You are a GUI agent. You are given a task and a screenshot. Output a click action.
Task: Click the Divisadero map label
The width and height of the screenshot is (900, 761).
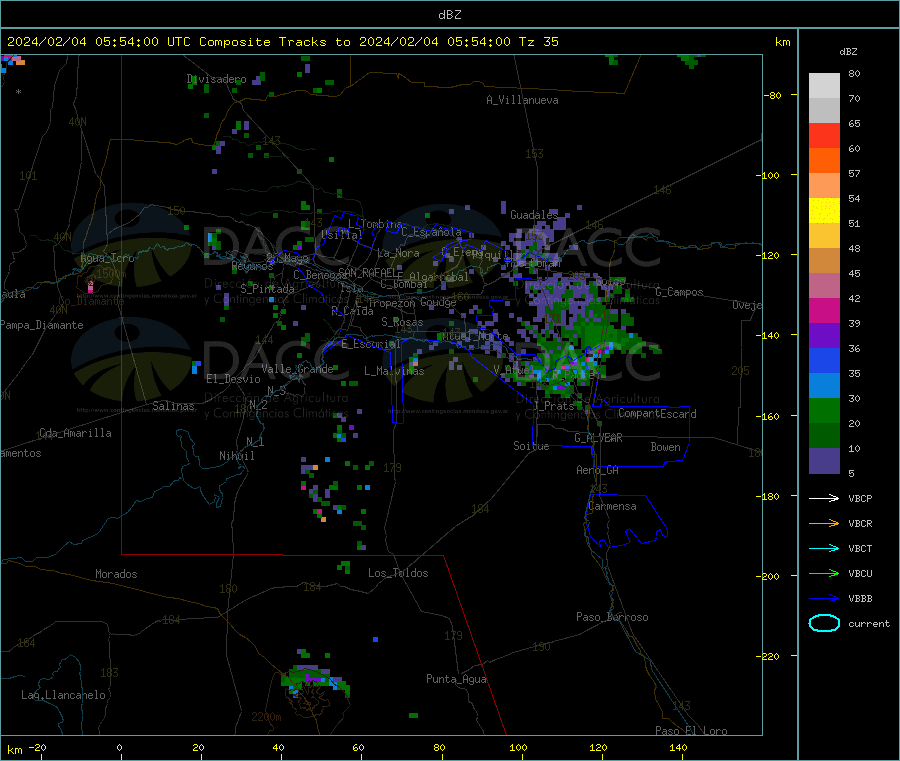click(216, 79)
